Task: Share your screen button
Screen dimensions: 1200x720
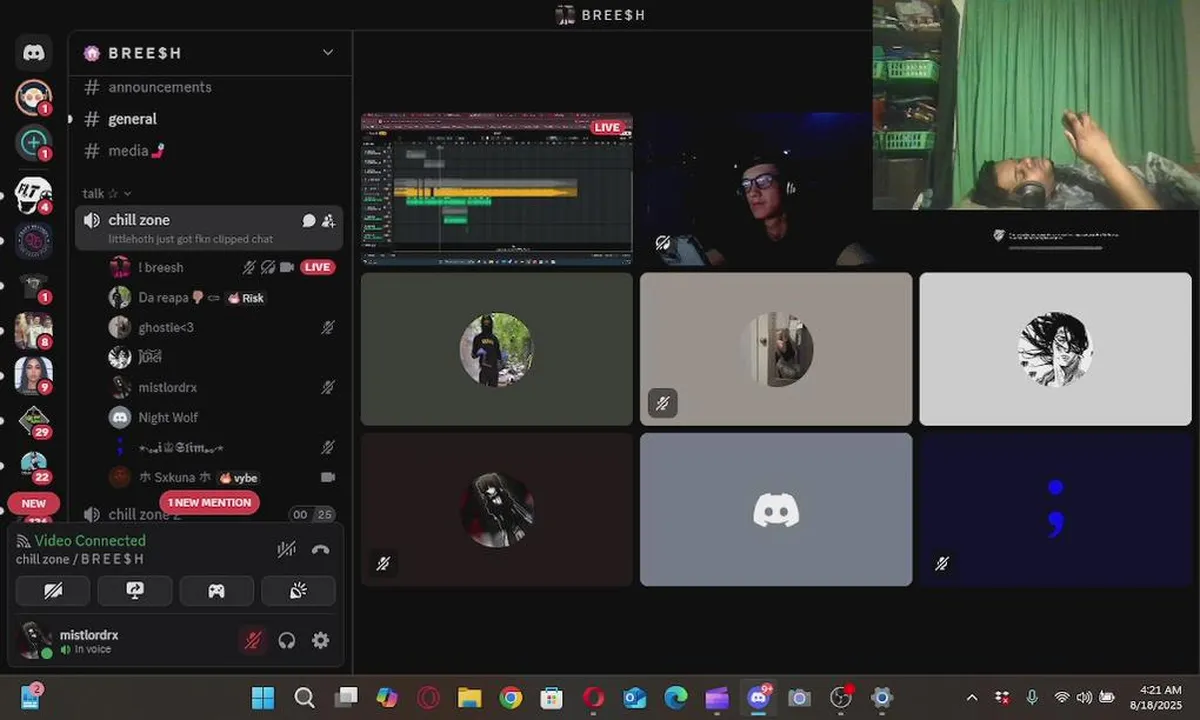Action: point(135,591)
